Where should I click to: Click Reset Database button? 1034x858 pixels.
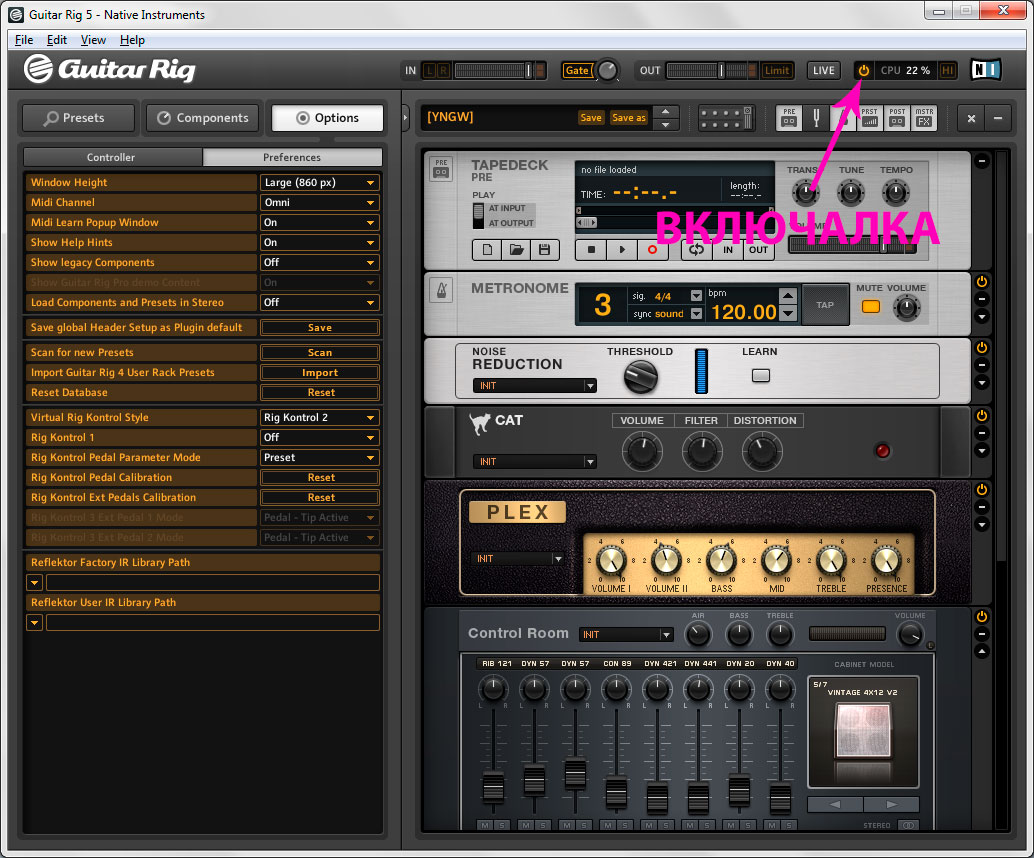coord(320,392)
